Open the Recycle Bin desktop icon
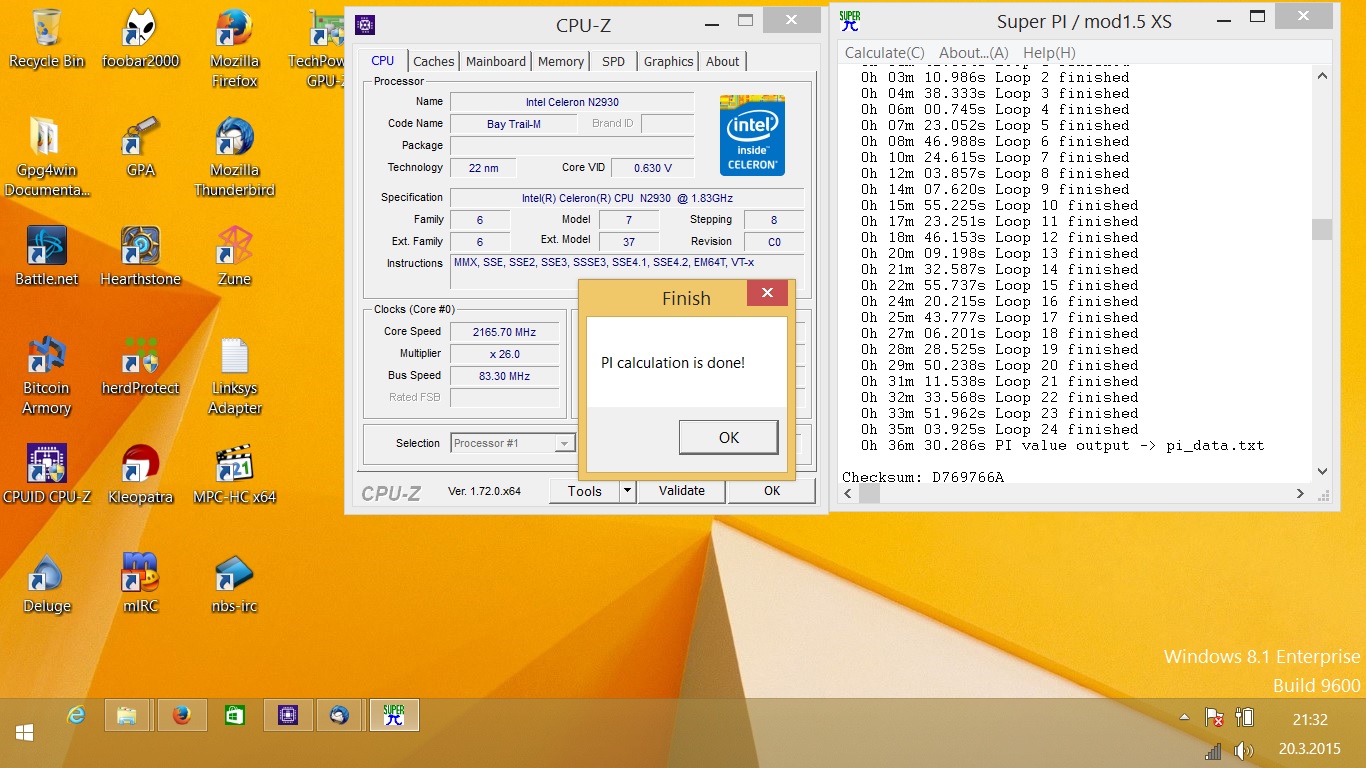 tap(46, 40)
